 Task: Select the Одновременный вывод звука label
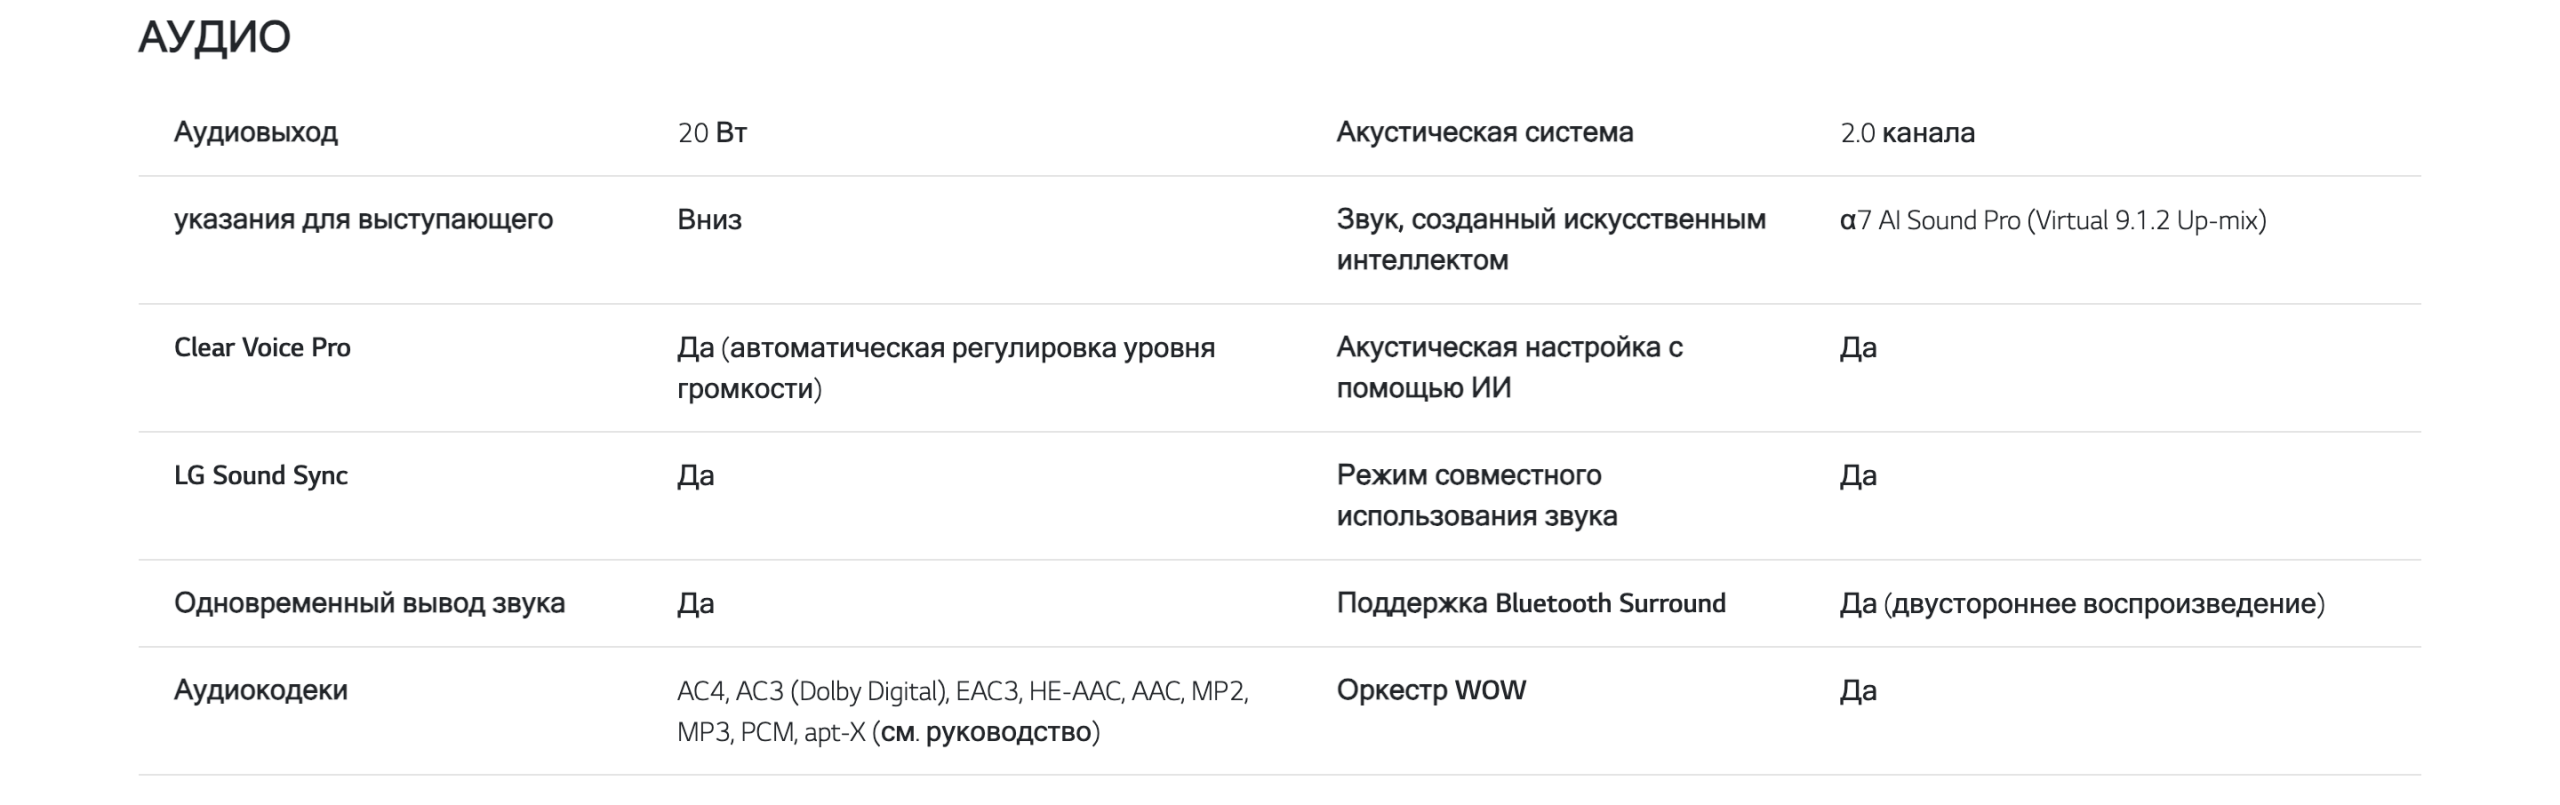[369, 603]
